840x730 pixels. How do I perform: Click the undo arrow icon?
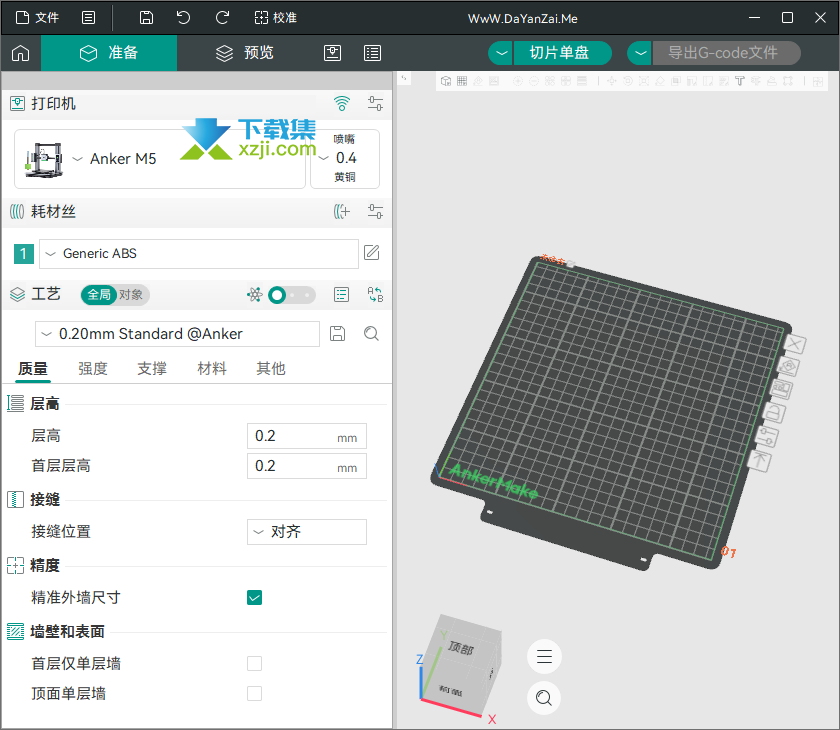(183, 18)
